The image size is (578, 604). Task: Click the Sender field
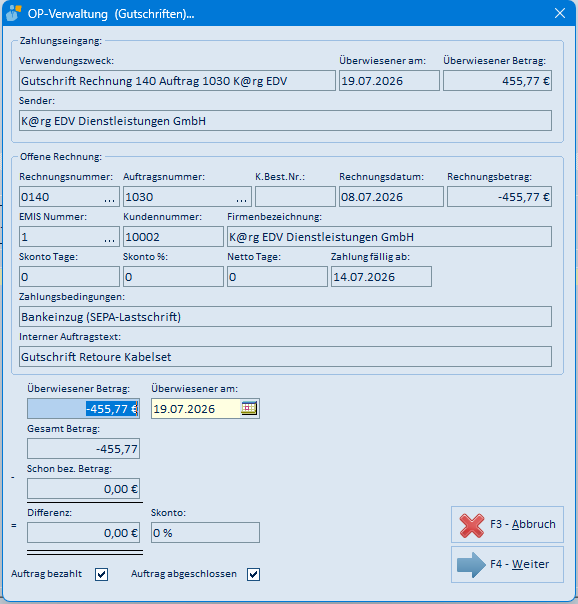(x=285, y=121)
